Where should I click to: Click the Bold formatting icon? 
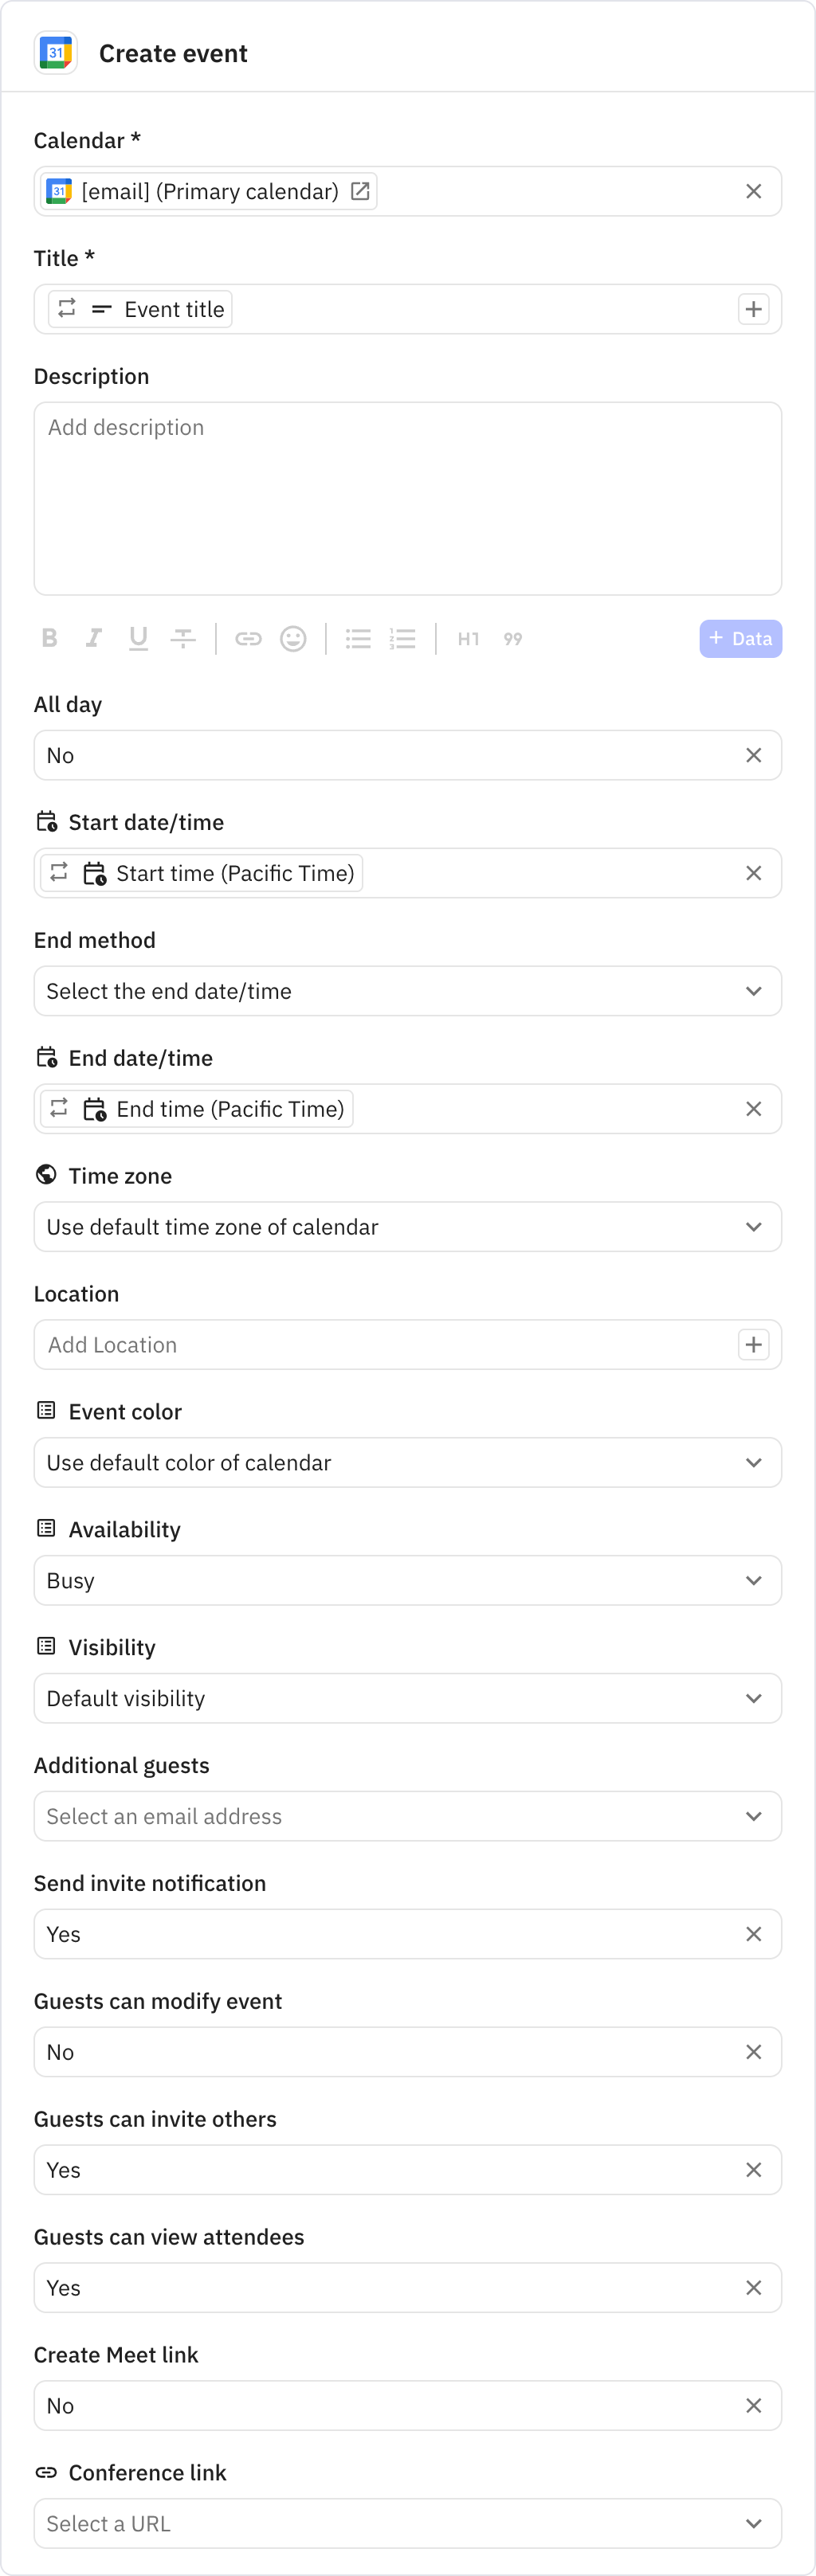[49, 638]
